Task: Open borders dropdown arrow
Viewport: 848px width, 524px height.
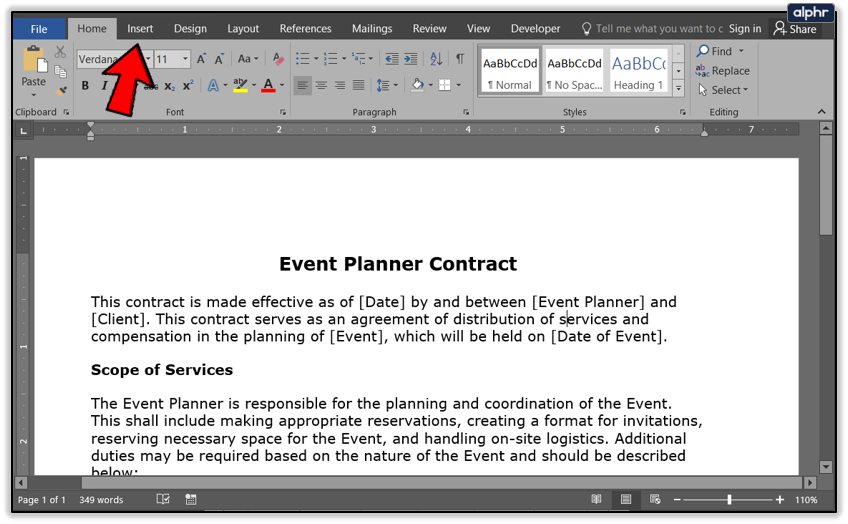Action: point(459,85)
